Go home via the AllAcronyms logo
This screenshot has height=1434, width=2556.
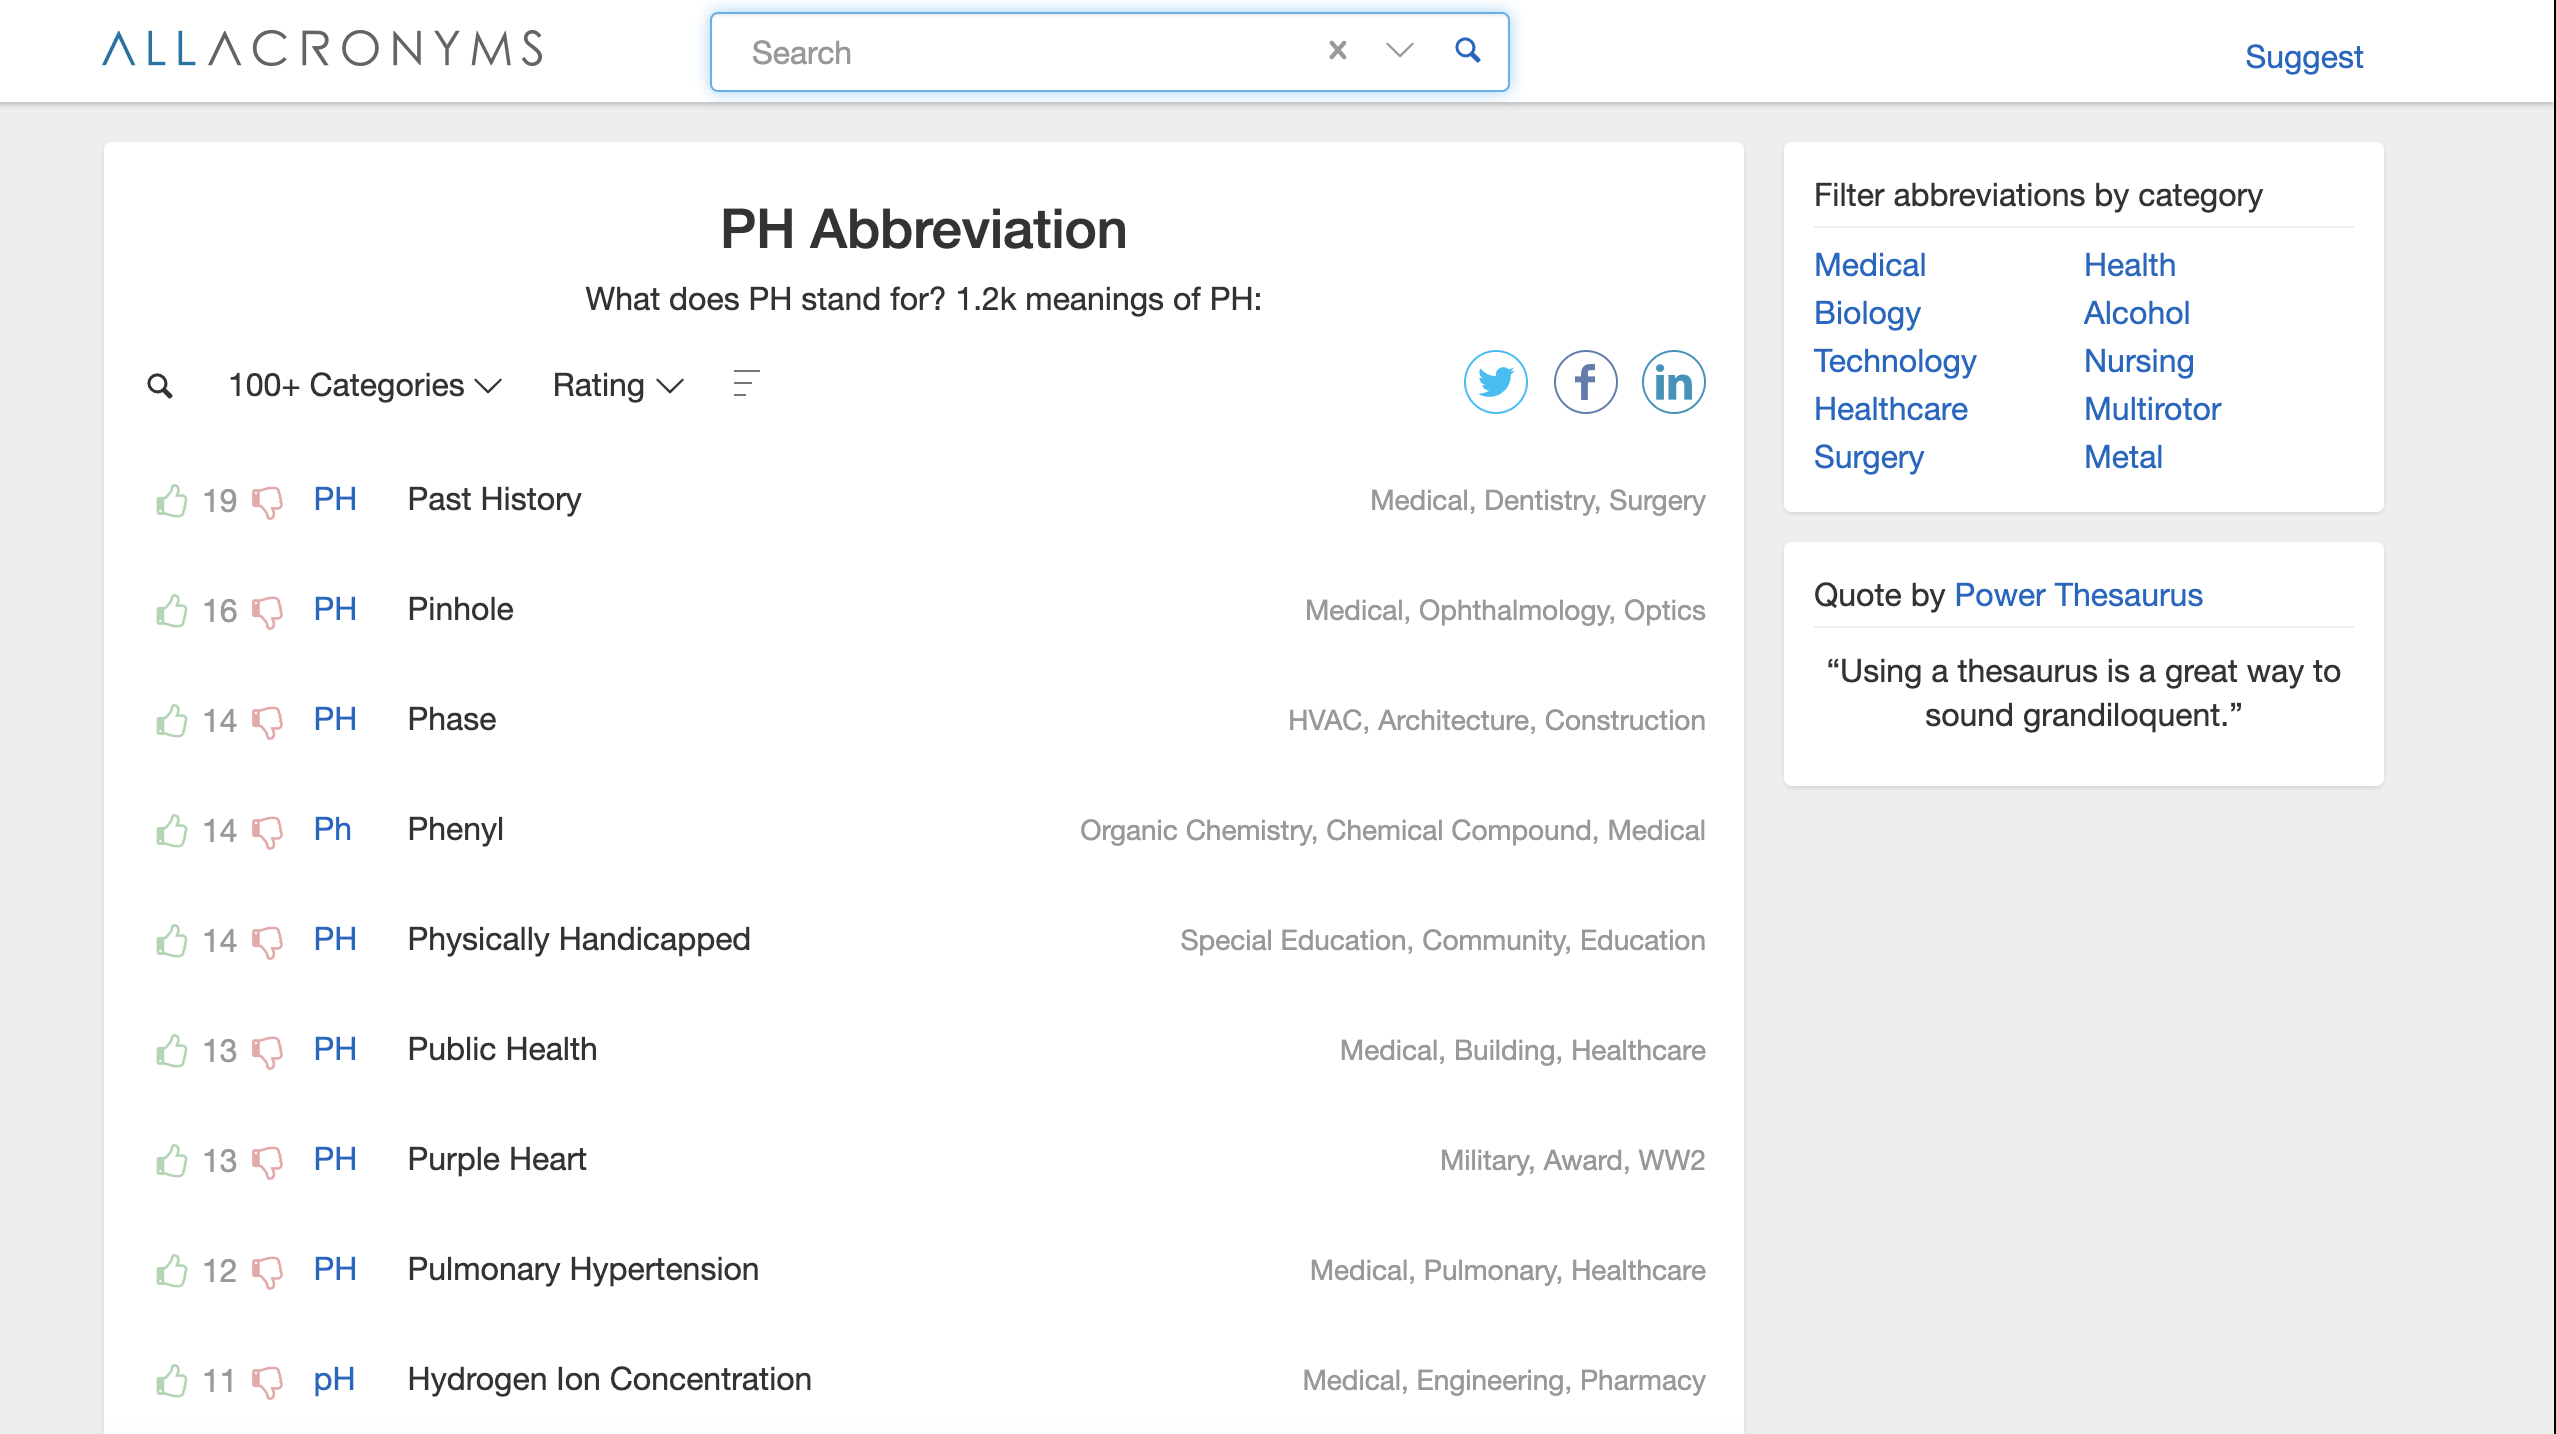(322, 48)
